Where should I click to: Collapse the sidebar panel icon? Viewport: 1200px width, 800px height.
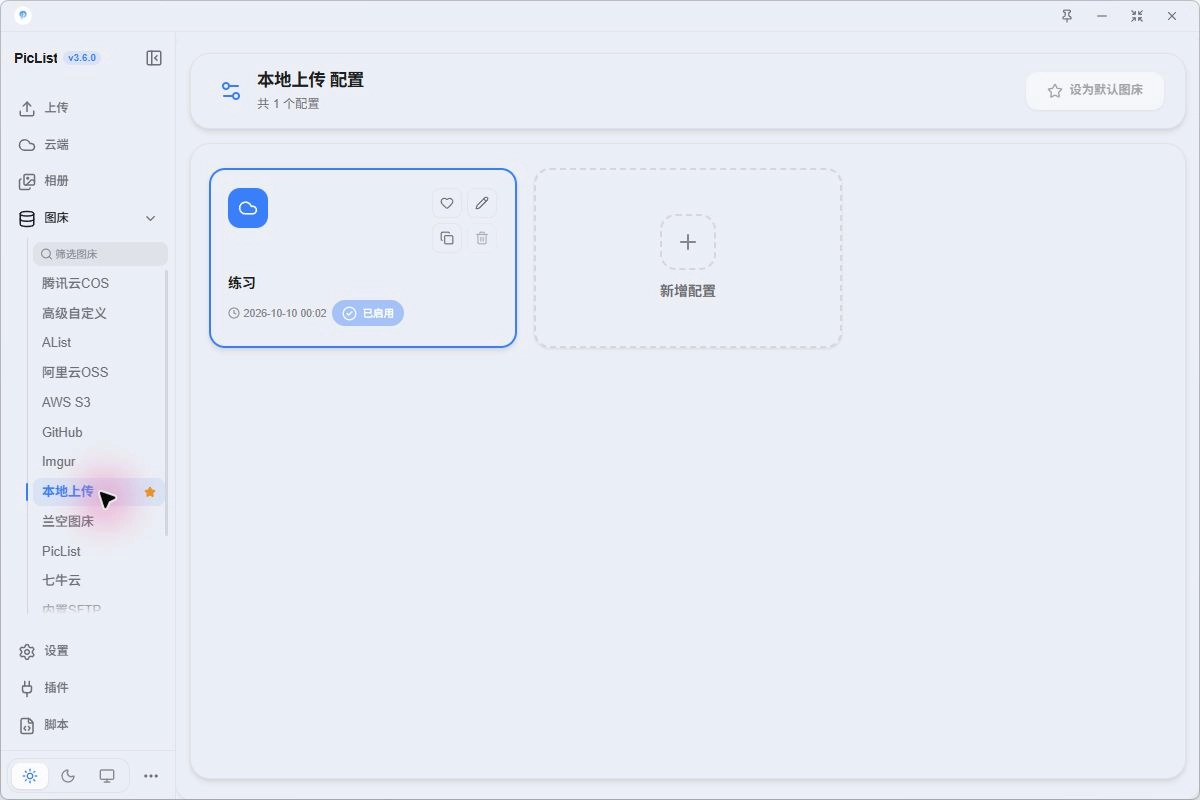(154, 58)
